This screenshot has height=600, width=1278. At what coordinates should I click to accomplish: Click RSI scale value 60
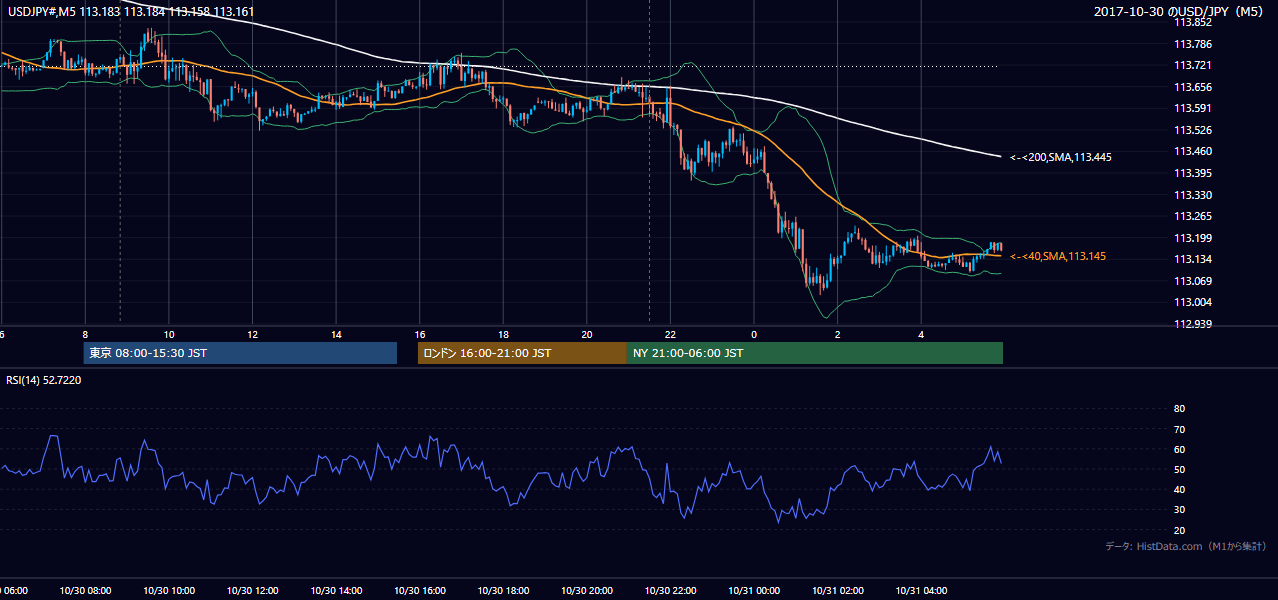click(x=1179, y=449)
